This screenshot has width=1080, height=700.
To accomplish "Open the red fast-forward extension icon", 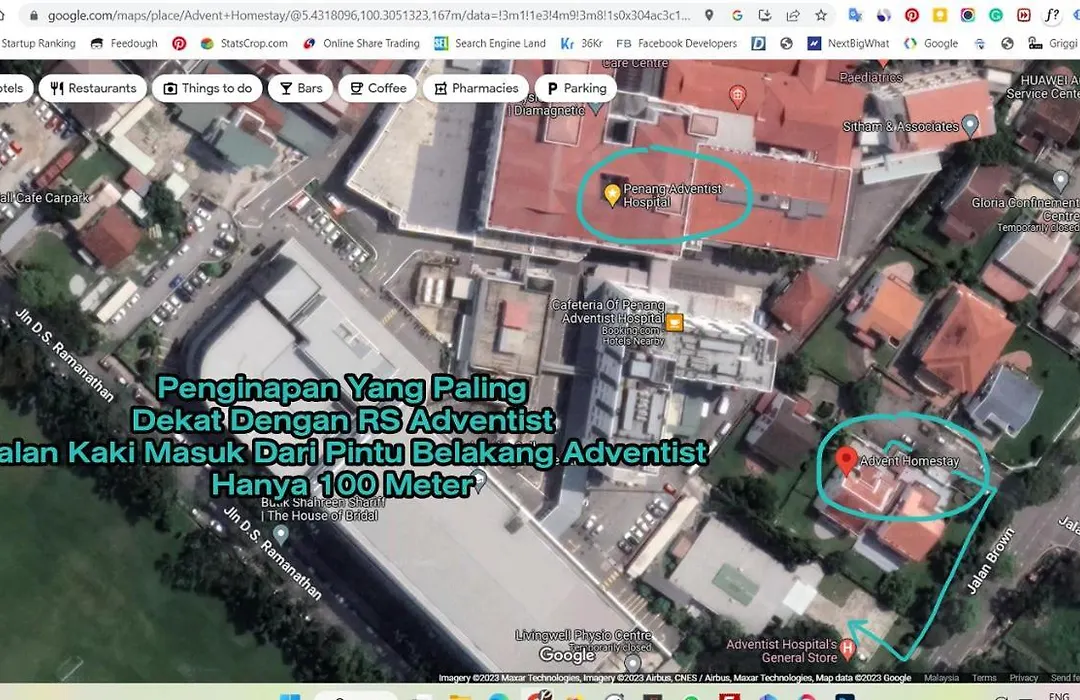I will pyautogui.click(x=1024, y=15).
